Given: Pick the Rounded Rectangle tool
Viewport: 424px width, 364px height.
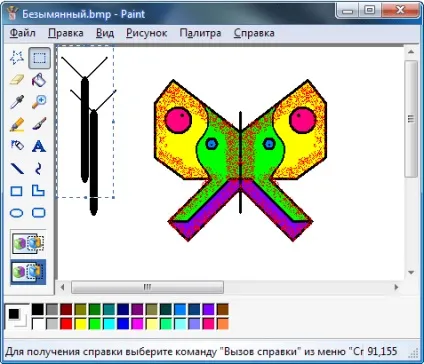Looking at the screenshot, I should (39, 213).
